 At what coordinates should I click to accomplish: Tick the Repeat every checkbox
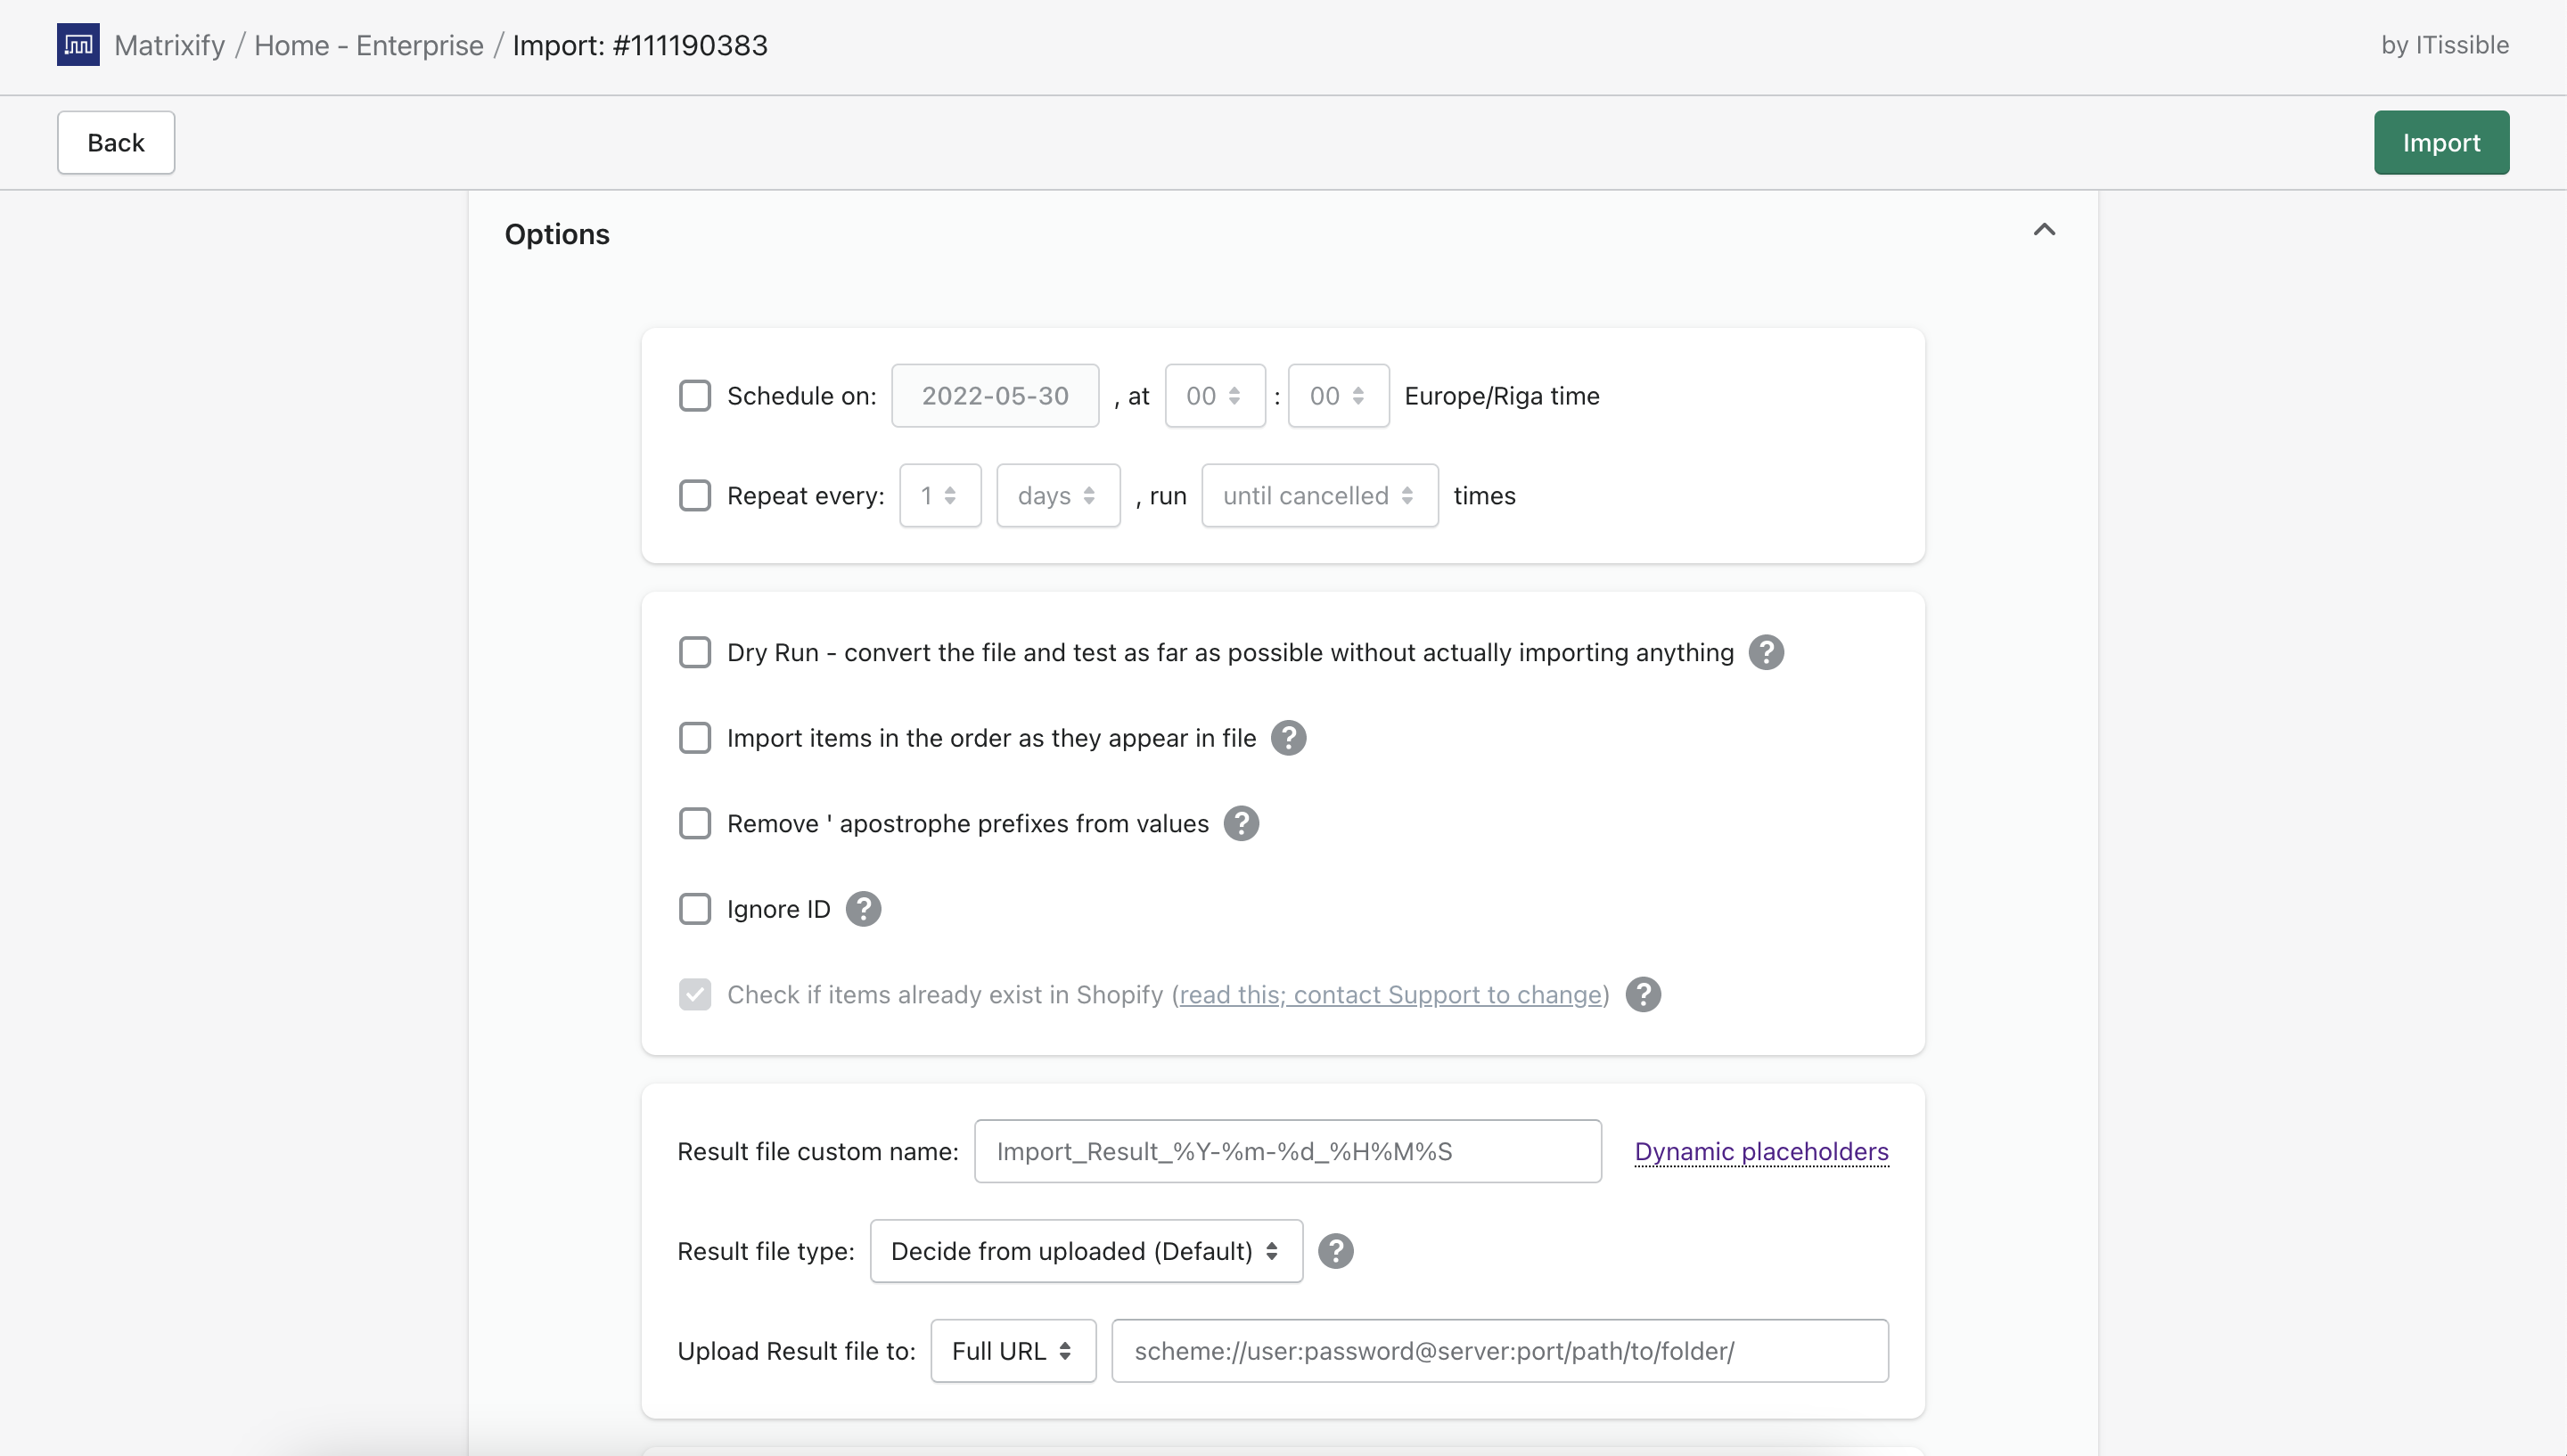[x=695, y=496]
